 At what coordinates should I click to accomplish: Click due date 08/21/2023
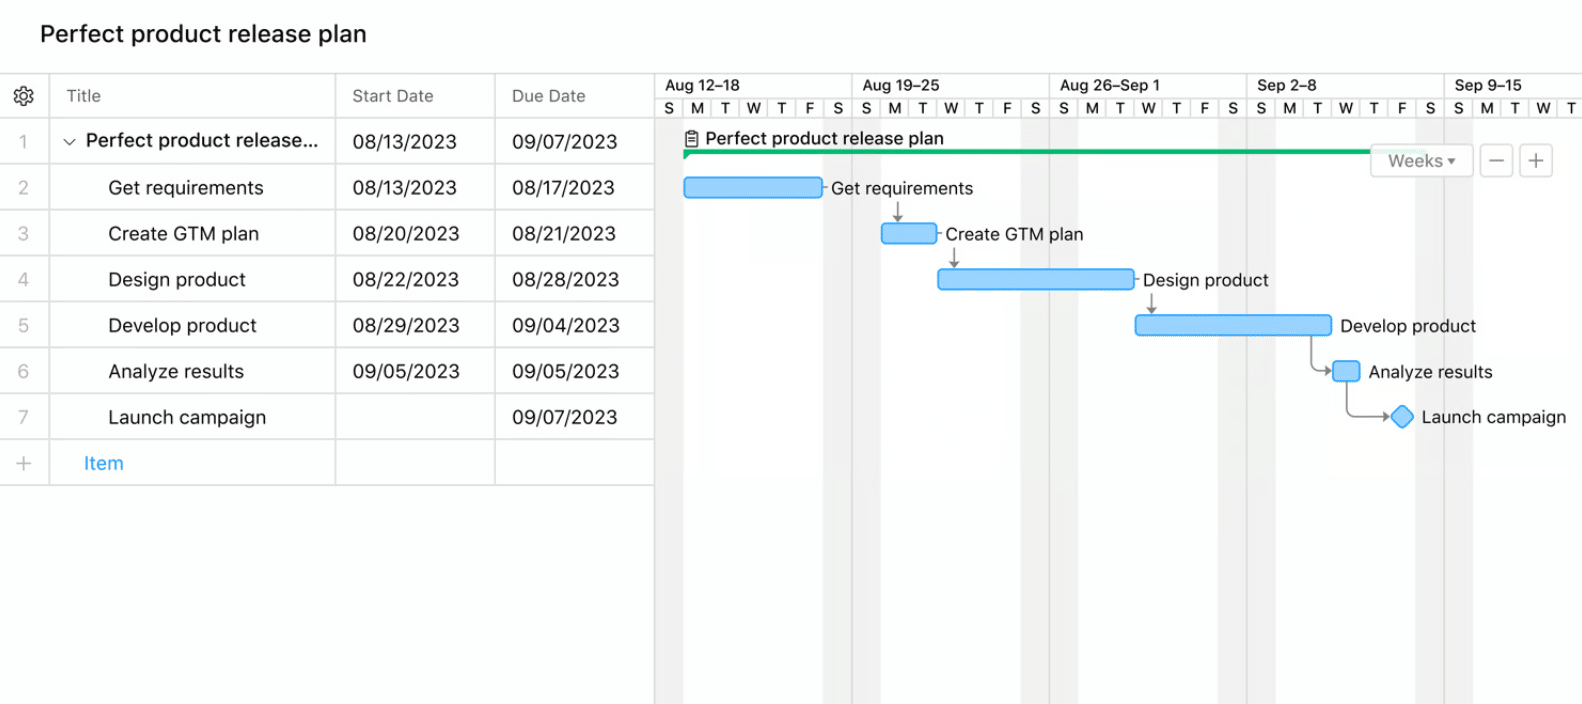tap(575, 234)
